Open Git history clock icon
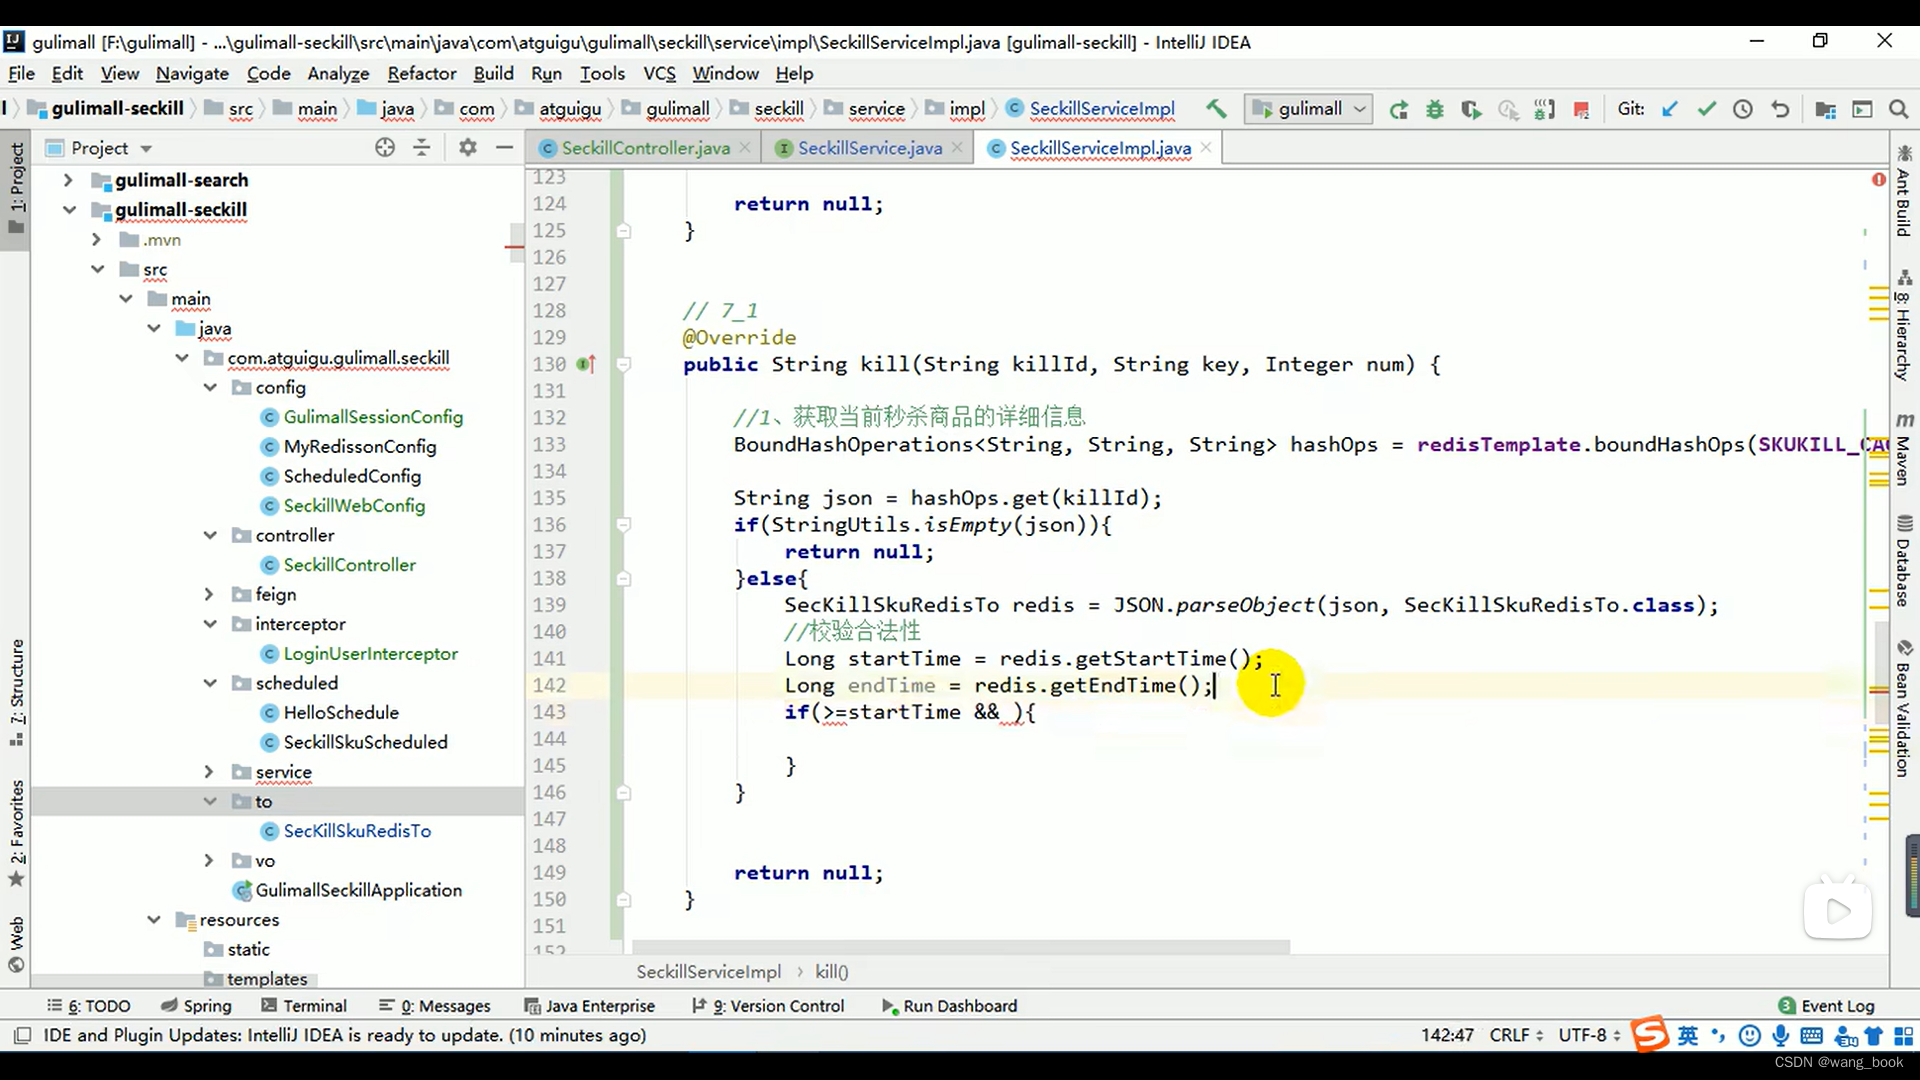 click(1743, 109)
